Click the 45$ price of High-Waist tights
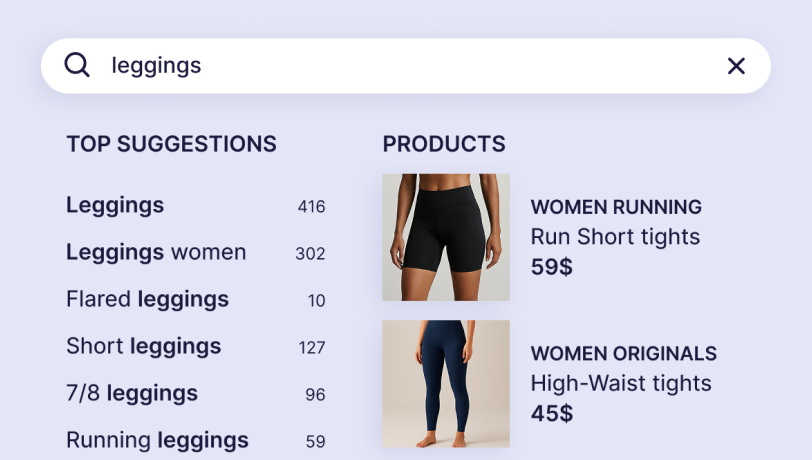Screen dimensions: 812x460 tap(551, 413)
